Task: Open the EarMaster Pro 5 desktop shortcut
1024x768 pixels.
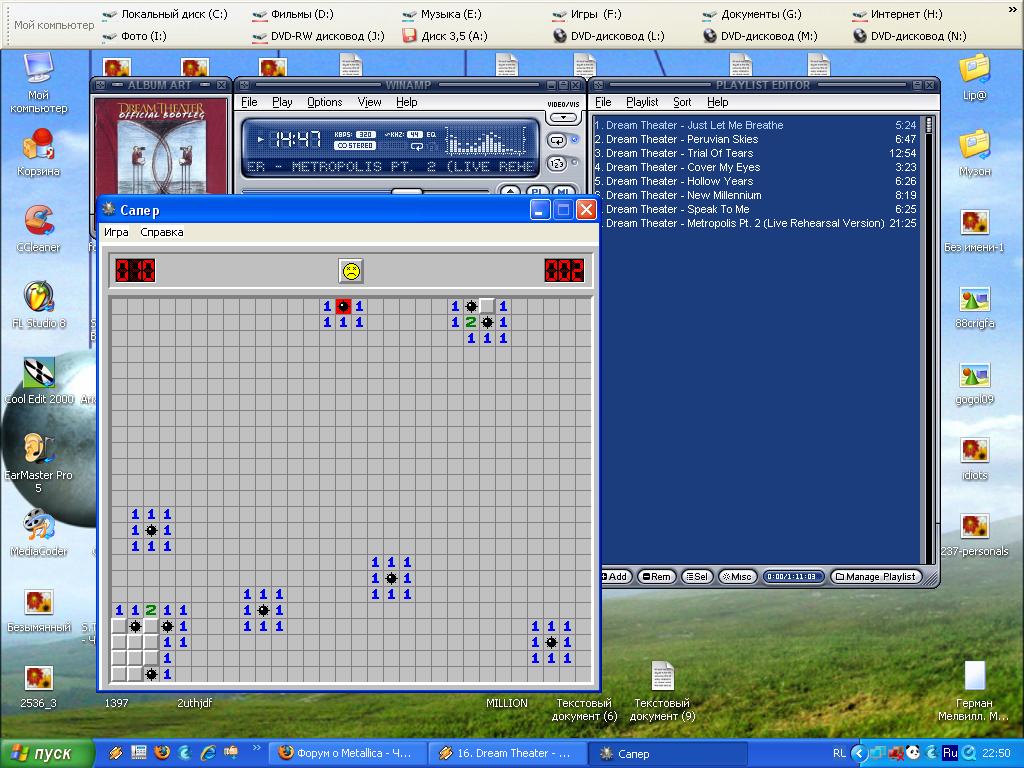Action: [38, 449]
